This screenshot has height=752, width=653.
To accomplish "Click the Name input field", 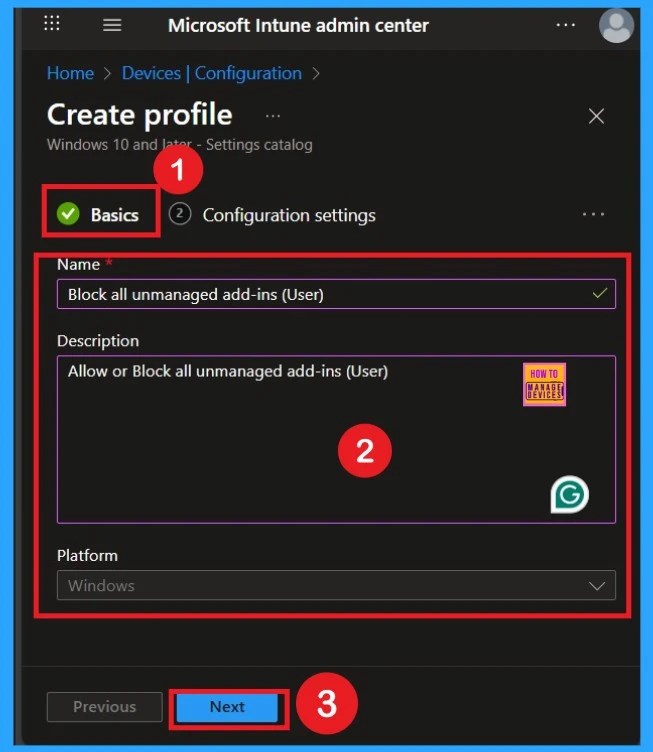I will coord(336,294).
